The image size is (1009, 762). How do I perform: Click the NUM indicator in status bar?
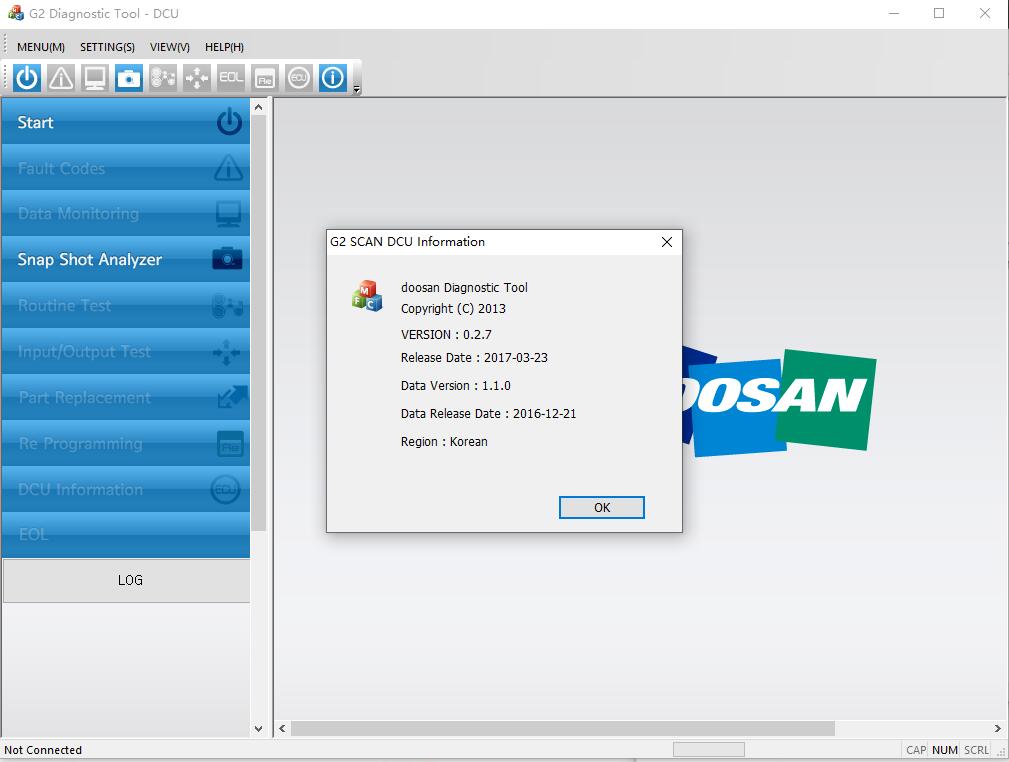[x=945, y=750]
